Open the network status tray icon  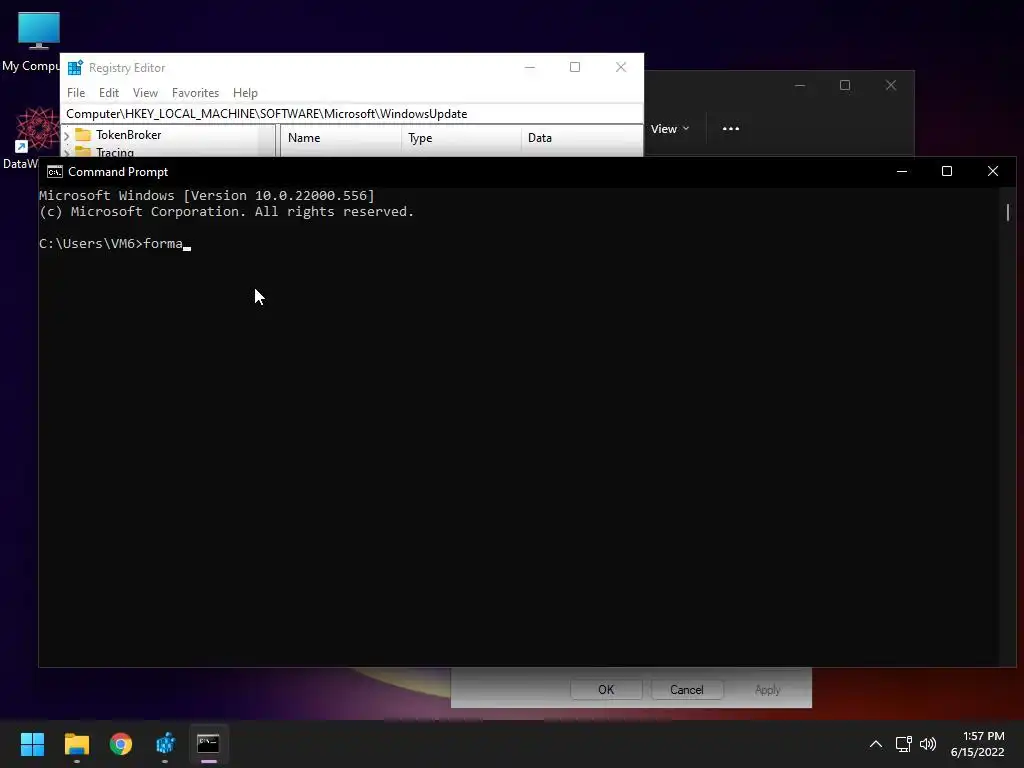(x=903, y=744)
